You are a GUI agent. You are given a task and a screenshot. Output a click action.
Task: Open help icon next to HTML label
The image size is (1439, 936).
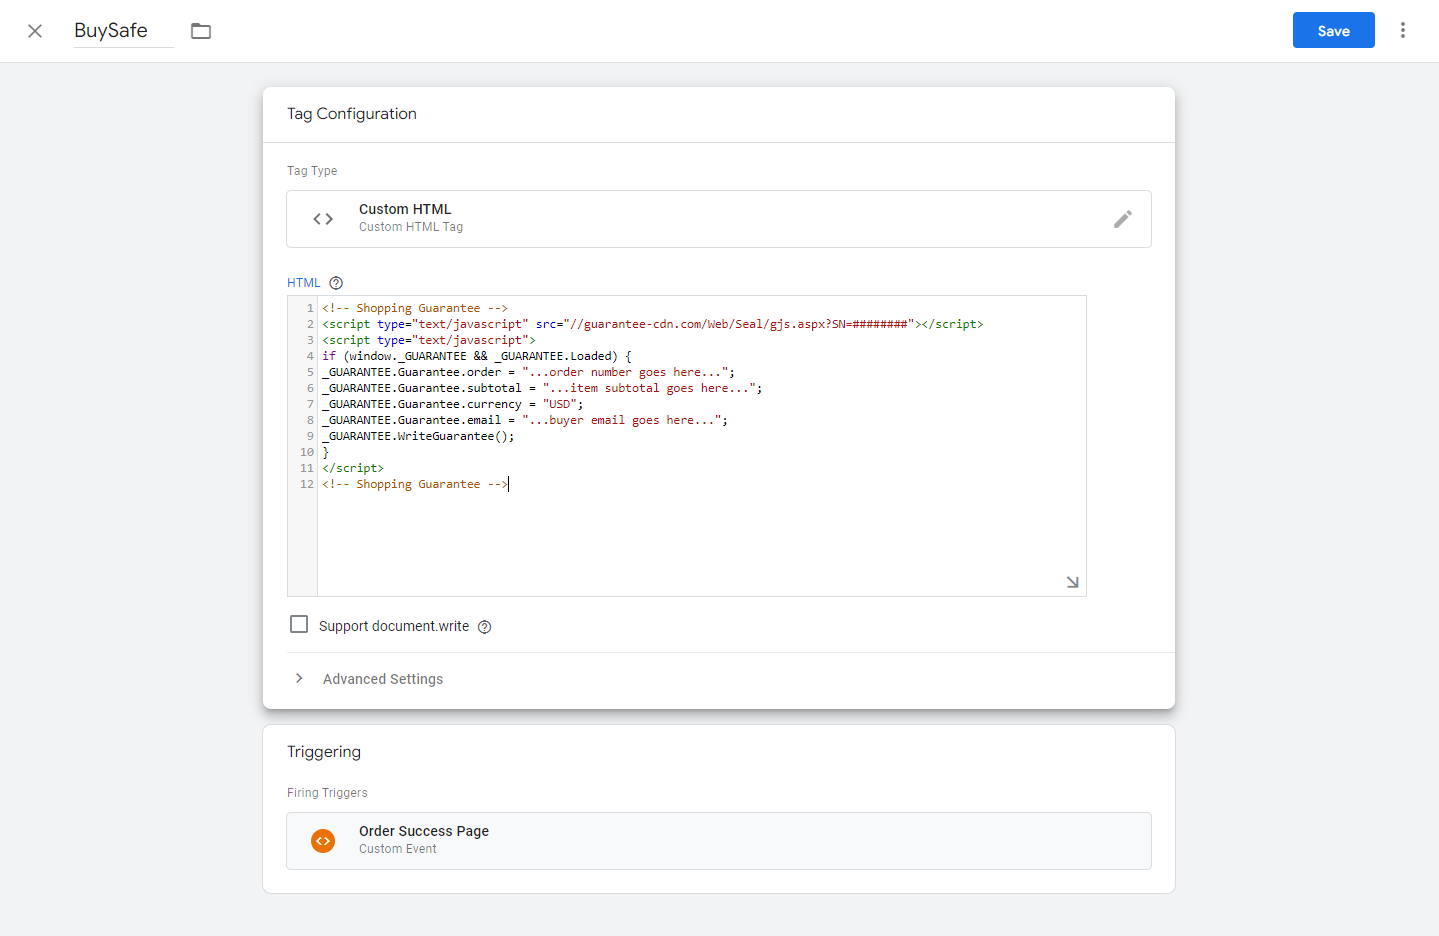336,283
